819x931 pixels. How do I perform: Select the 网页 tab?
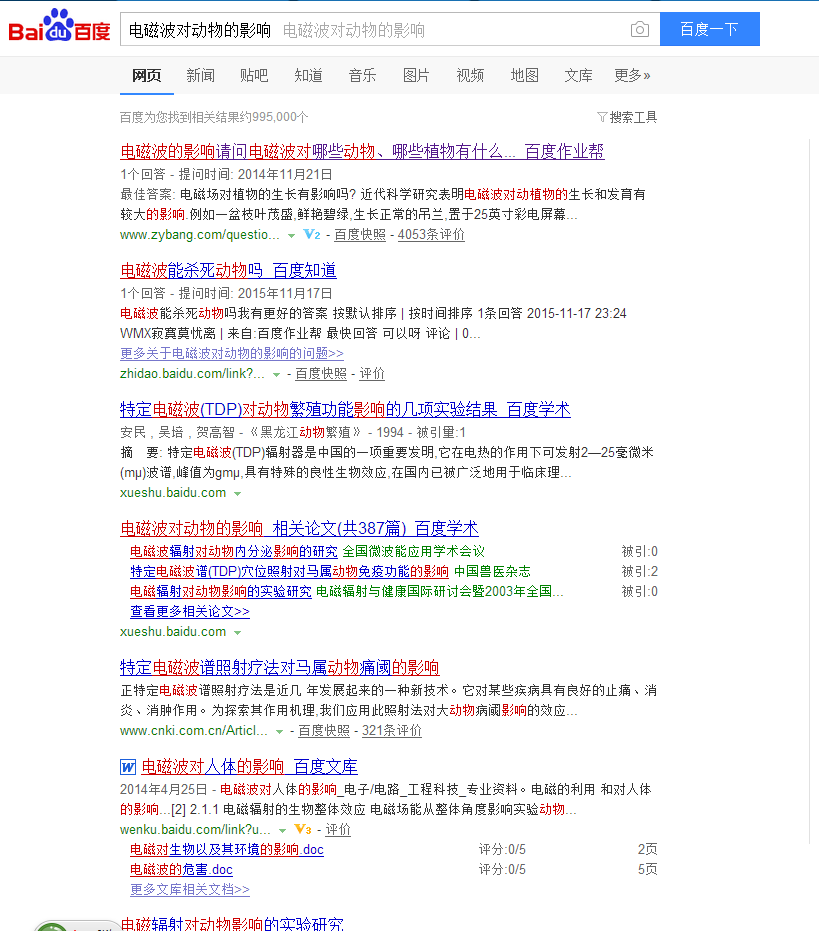click(x=147, y=75)
